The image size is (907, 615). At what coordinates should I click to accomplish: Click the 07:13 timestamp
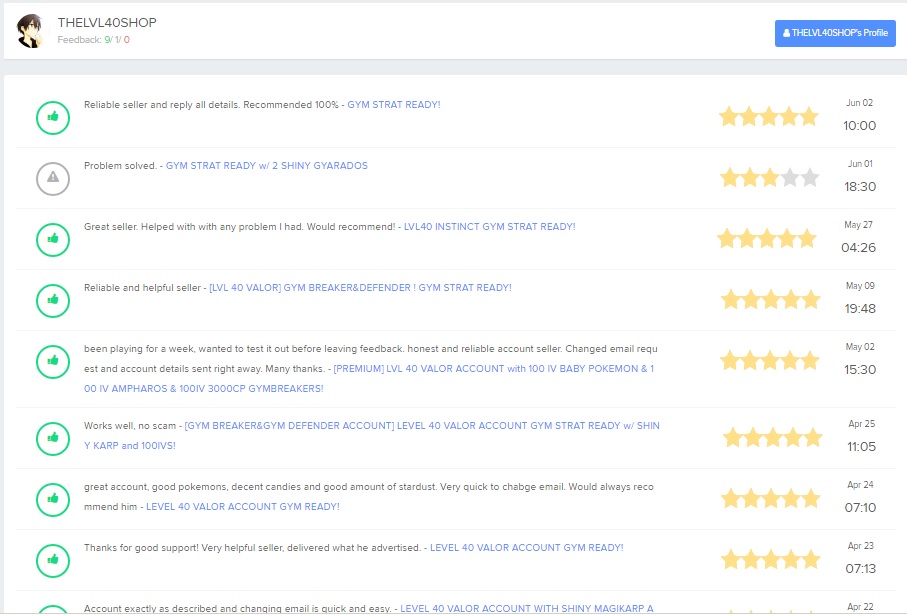[x=861, y=569]
